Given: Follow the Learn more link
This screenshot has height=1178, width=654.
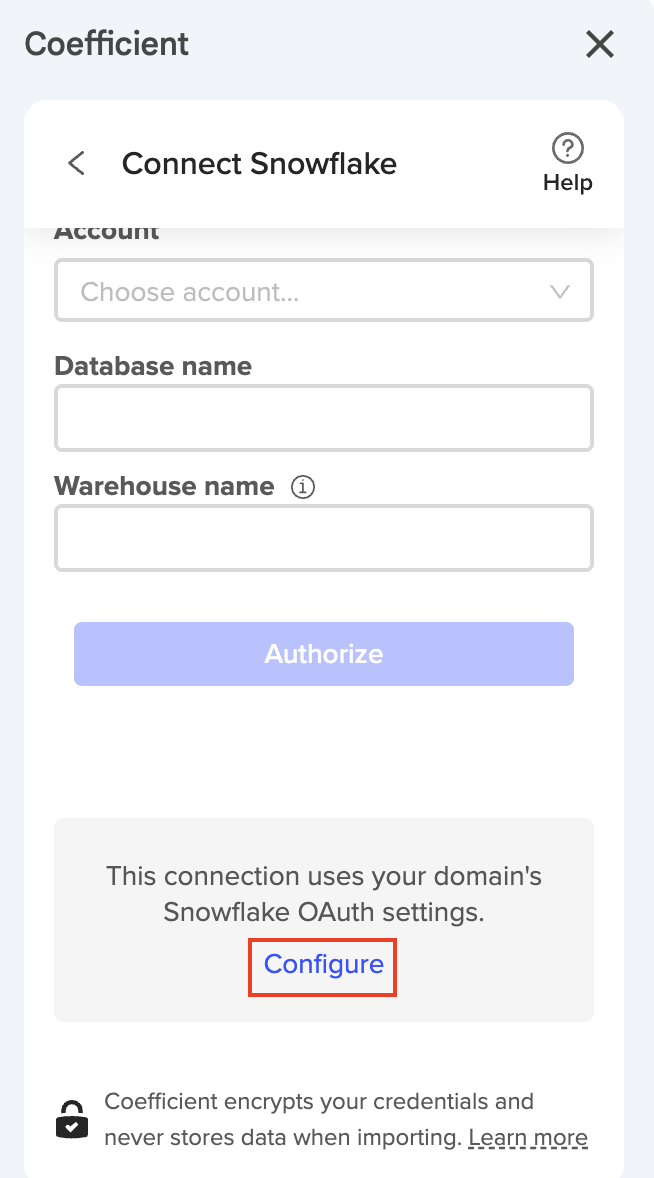Looking at the screenshot, I should [527, 1137].
